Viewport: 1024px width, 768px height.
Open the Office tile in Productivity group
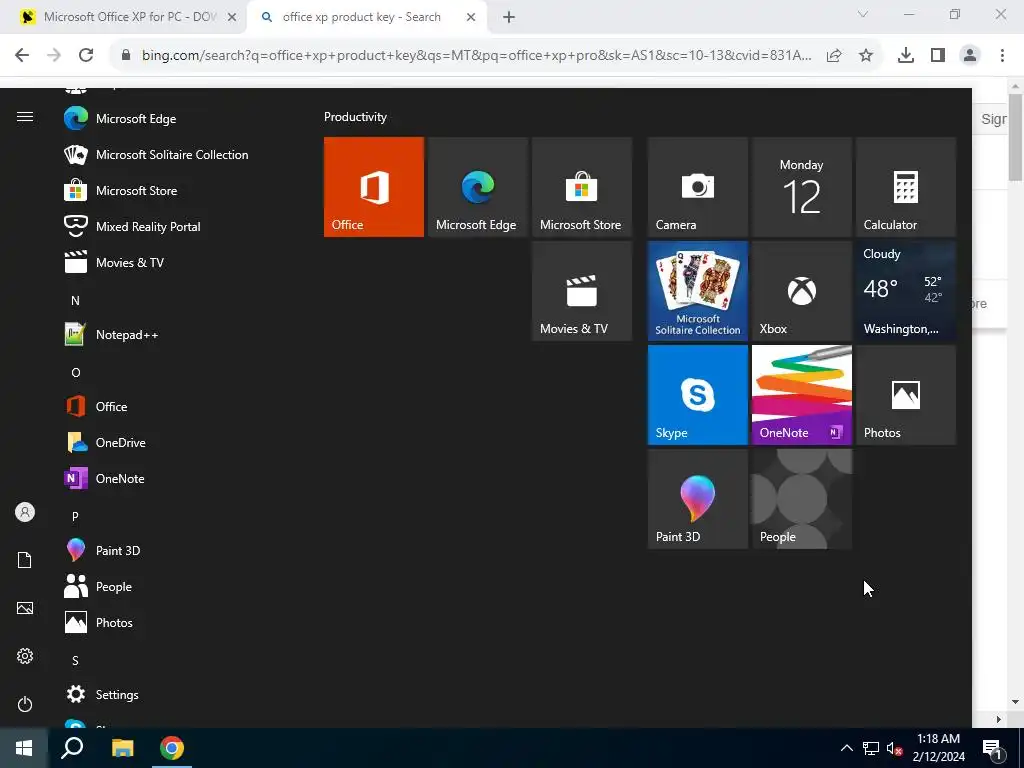tap(374, 187)
